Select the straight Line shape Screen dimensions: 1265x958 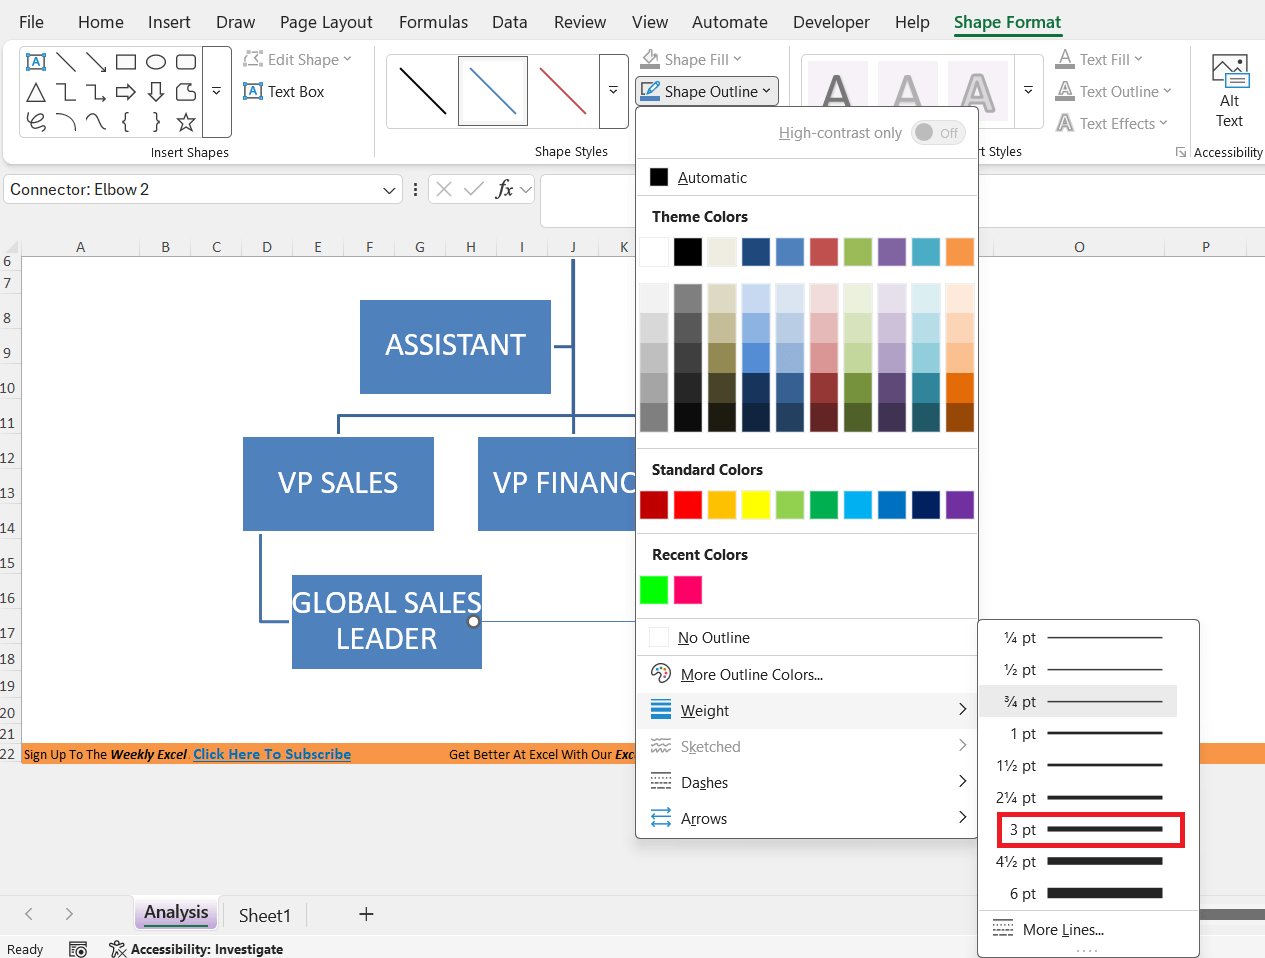[x=66, y=62]
